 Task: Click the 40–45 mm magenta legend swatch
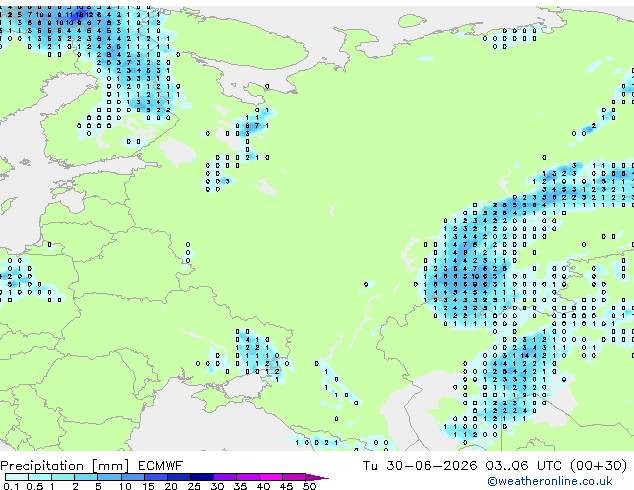(271, 477)
